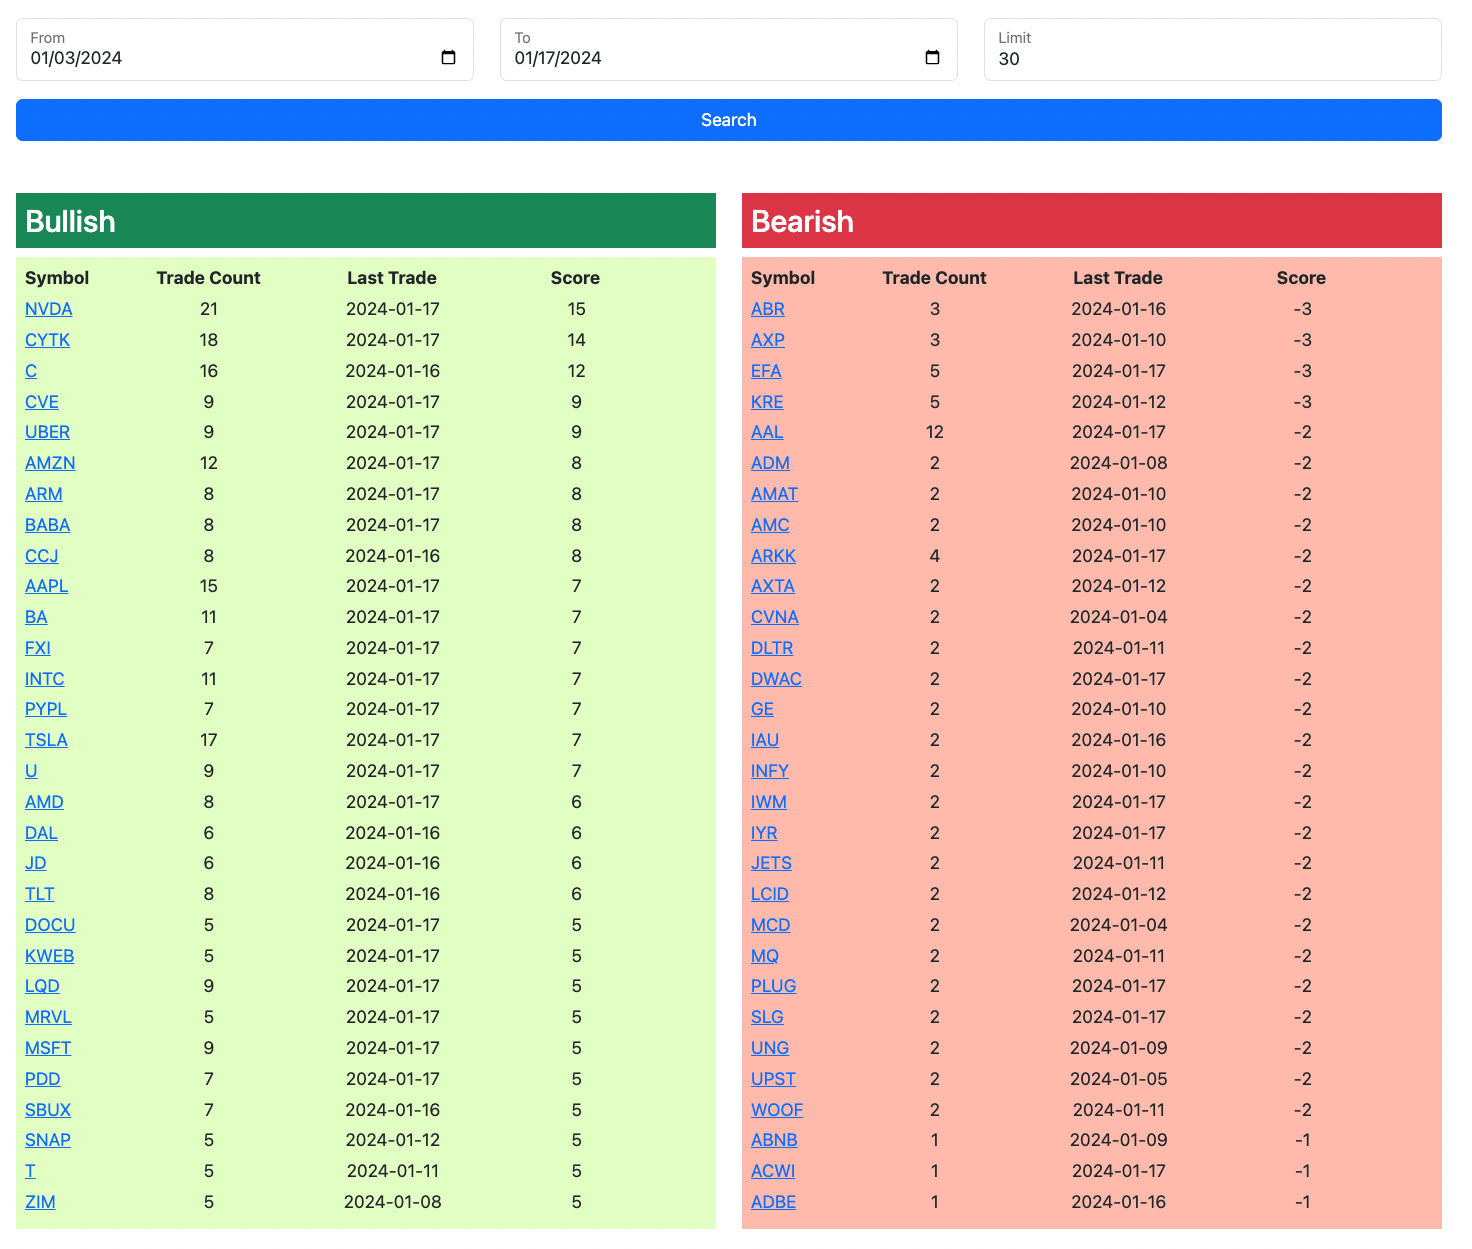Open the CVNA symbol link
Viewport: 1472px width, 1249px height.
click(775, 617)
